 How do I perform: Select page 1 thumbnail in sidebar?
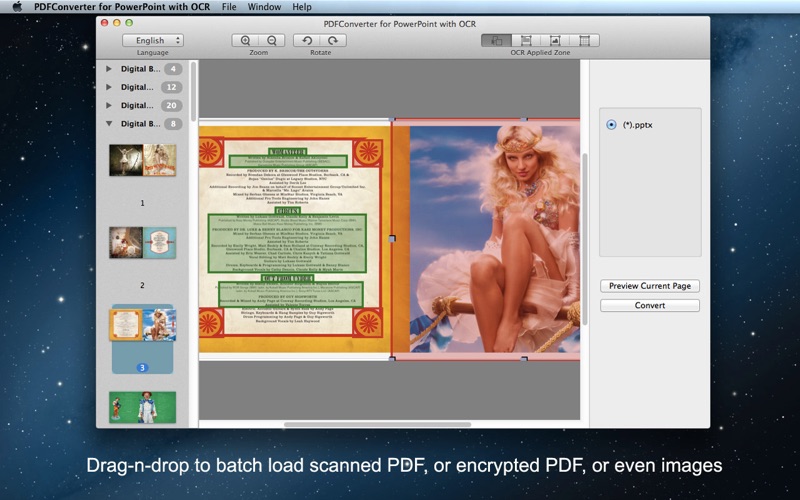pos(142,160)
